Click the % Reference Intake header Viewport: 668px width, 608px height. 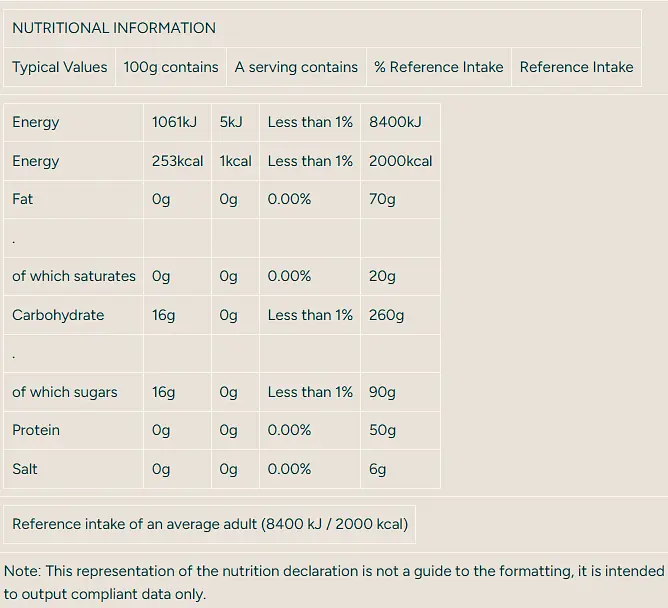(x=439, y=67)
